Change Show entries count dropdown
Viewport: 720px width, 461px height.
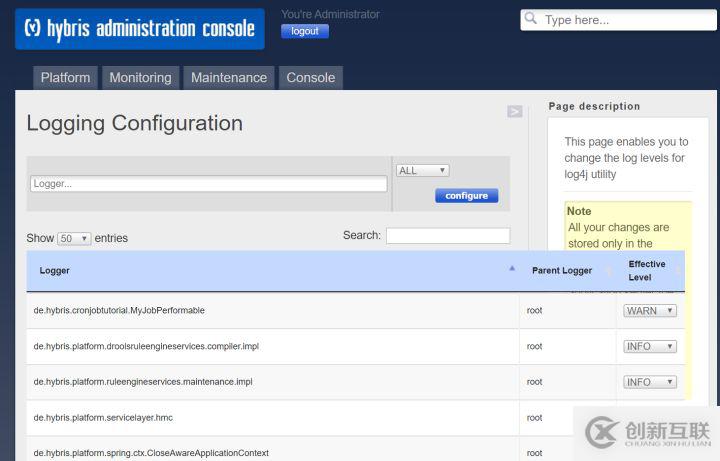[74, 238]
